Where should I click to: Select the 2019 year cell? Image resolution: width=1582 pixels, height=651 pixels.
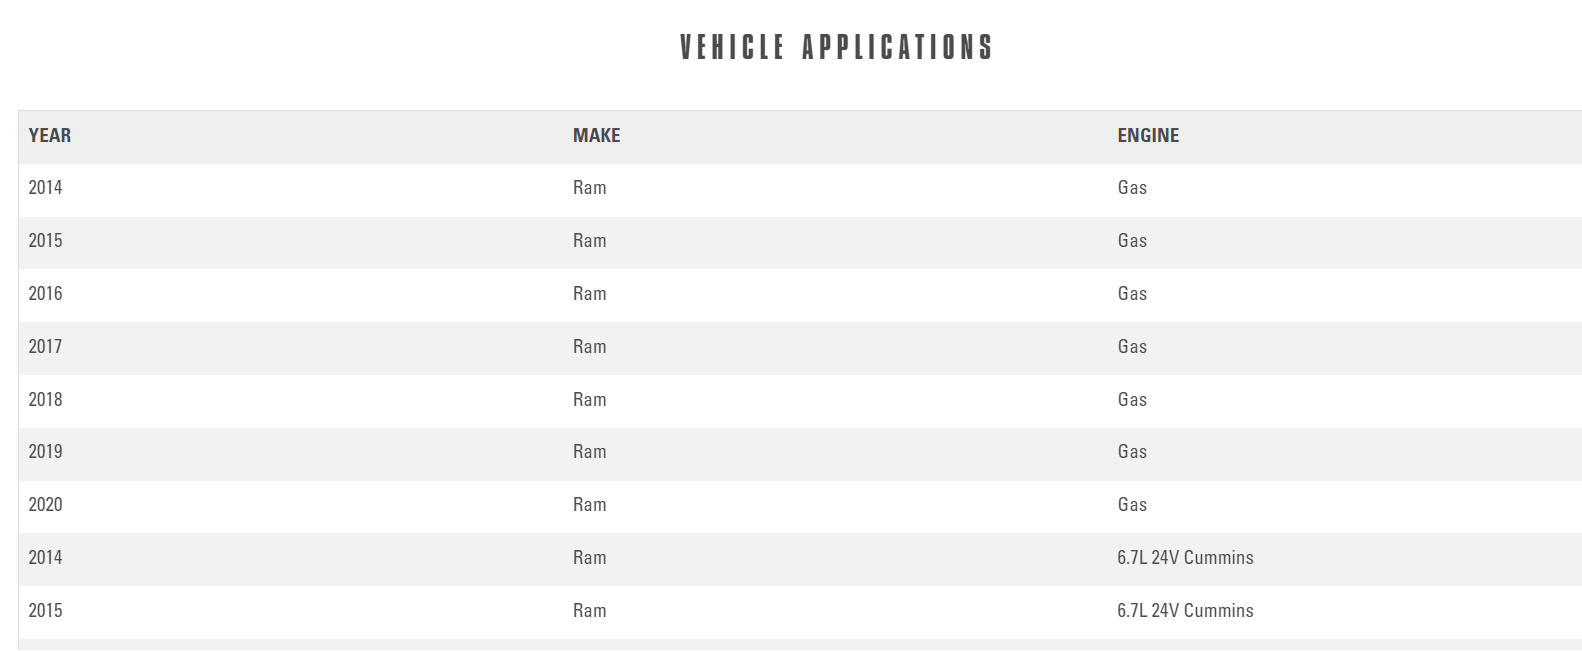tap(45, 452)
